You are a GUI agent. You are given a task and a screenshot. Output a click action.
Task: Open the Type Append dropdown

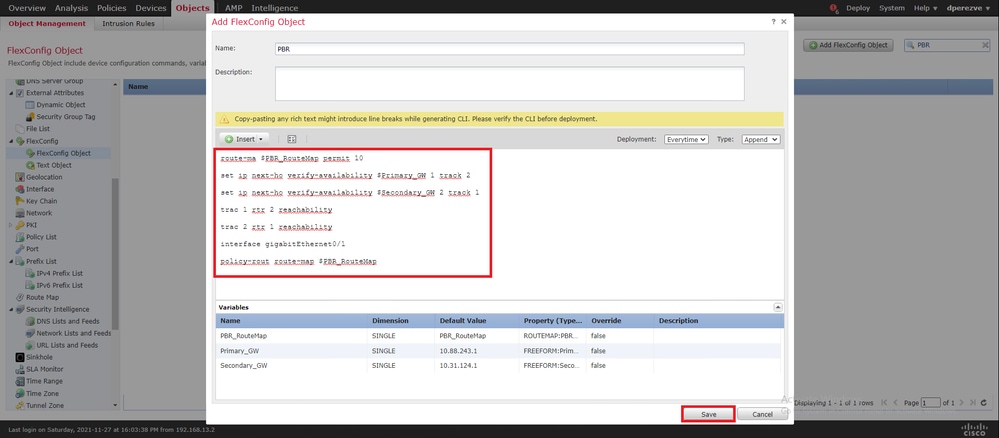click(761, 139)
